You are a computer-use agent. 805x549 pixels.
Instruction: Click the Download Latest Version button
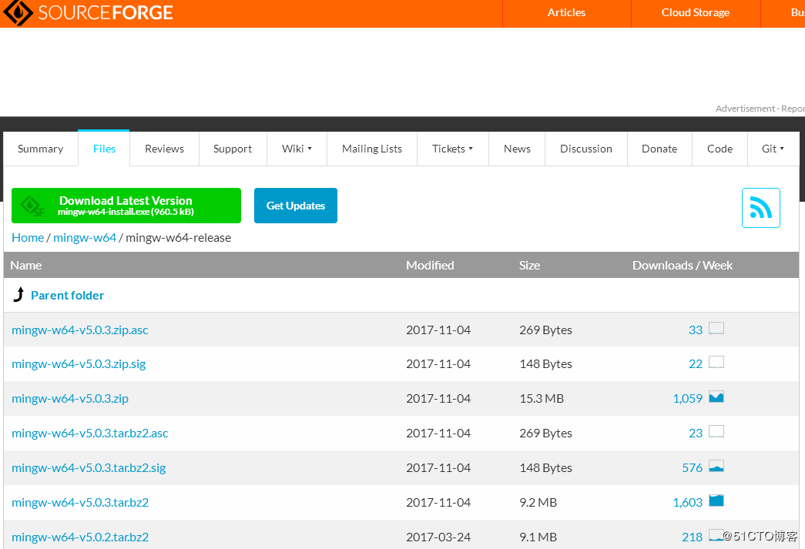126,205
